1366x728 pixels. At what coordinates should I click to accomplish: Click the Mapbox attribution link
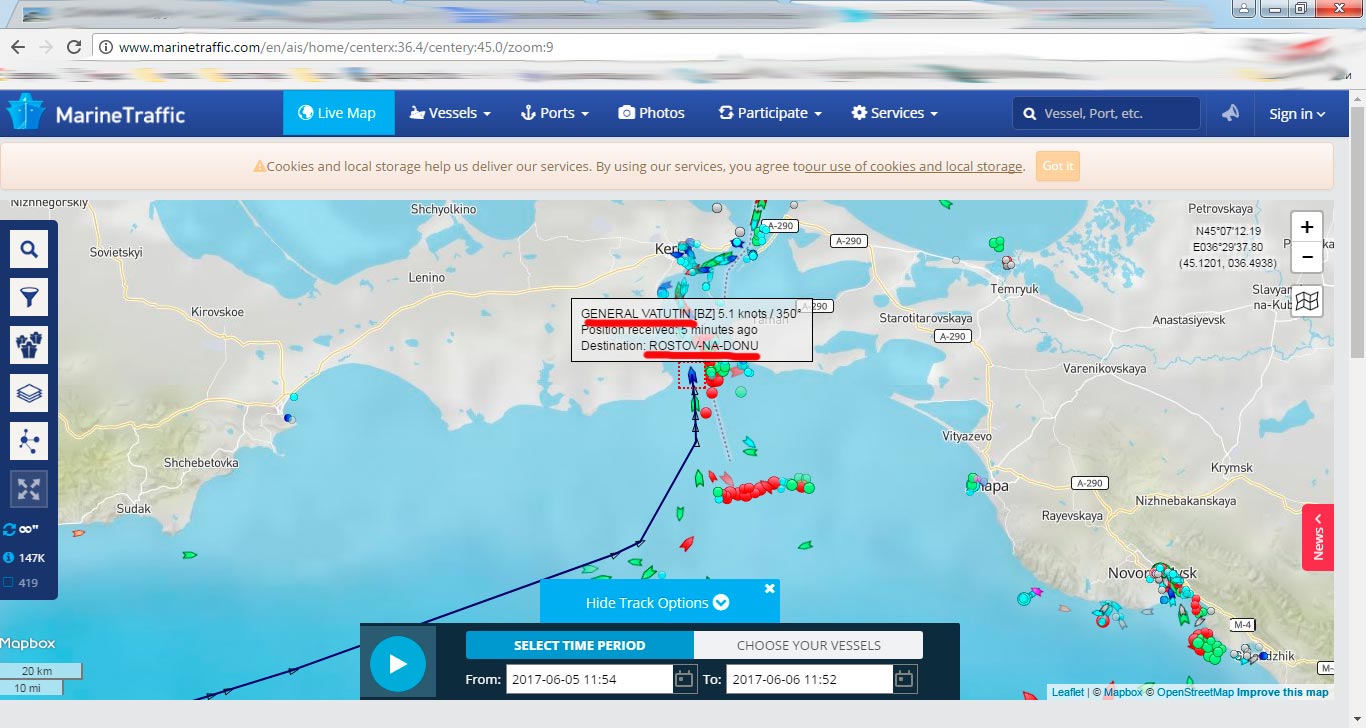[x=1123, y=692]
